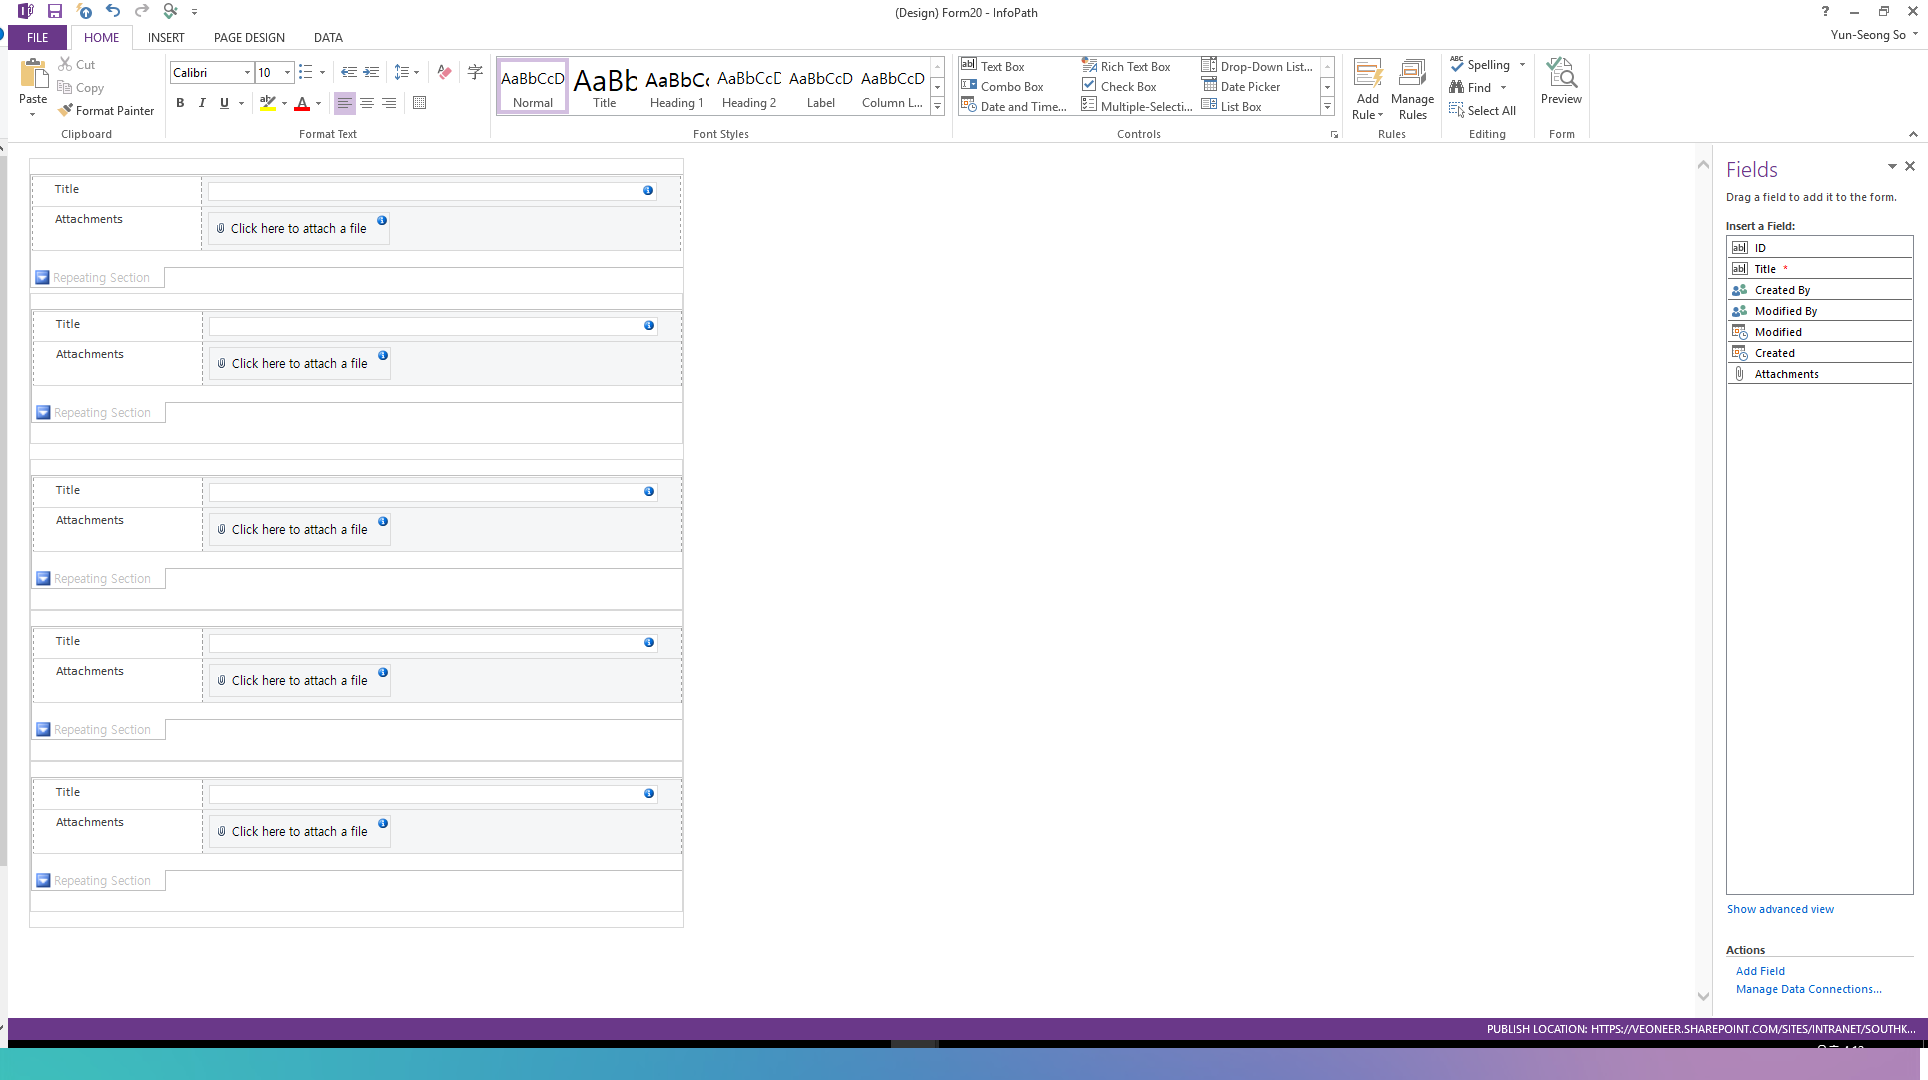
Task: Open the Manage Rules pane
Action: coord(1412,88)
